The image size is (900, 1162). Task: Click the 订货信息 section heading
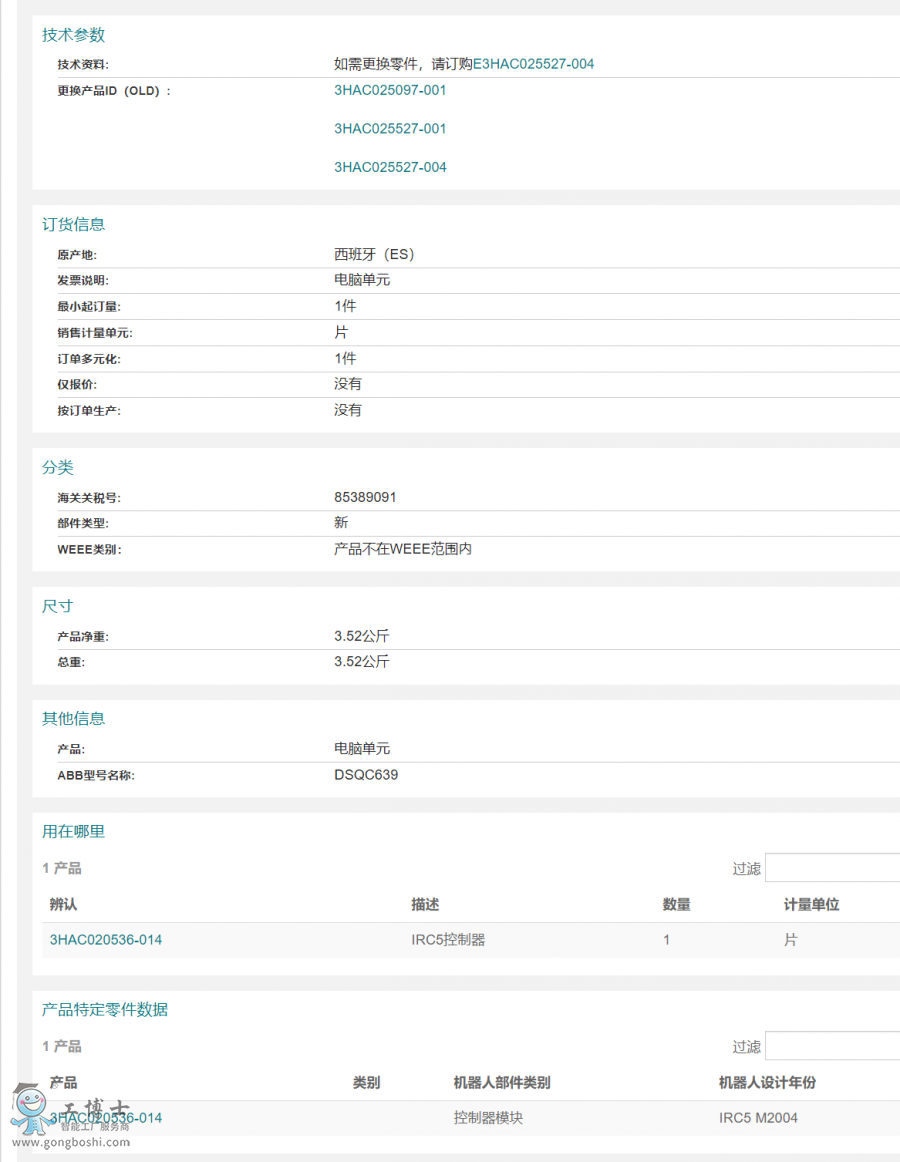tap(73, 225)
